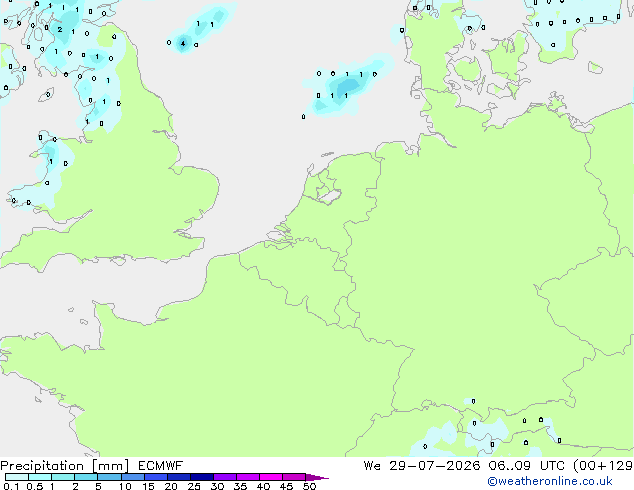Click the '40' legend scale label
The image size is (634, 490).
point(263,486)
